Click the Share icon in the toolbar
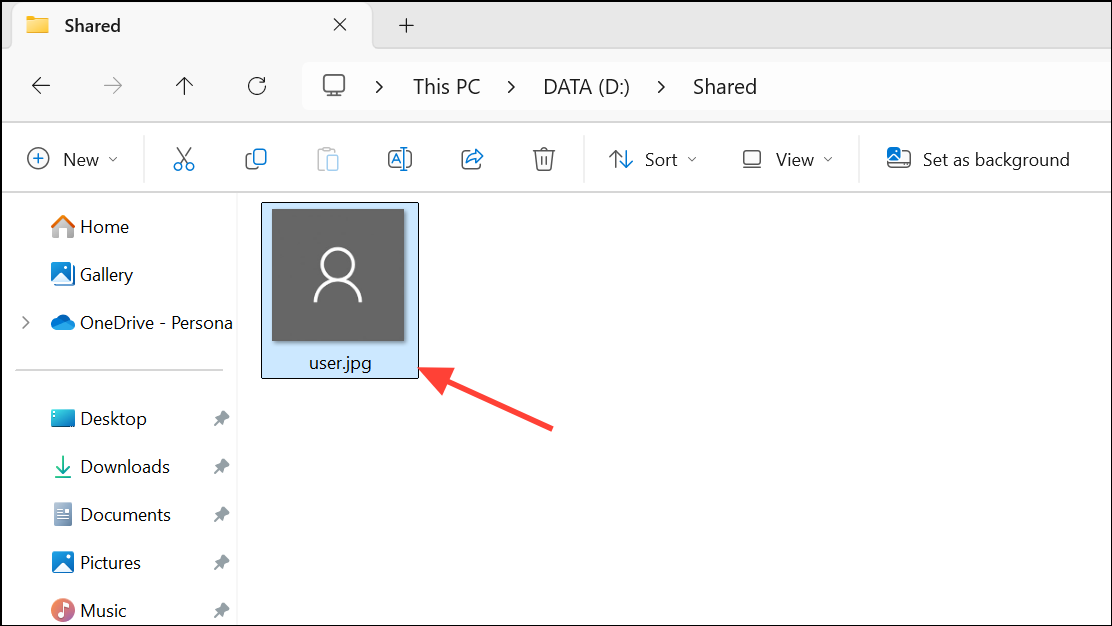The image size is (1112, 626). (471, 159)
